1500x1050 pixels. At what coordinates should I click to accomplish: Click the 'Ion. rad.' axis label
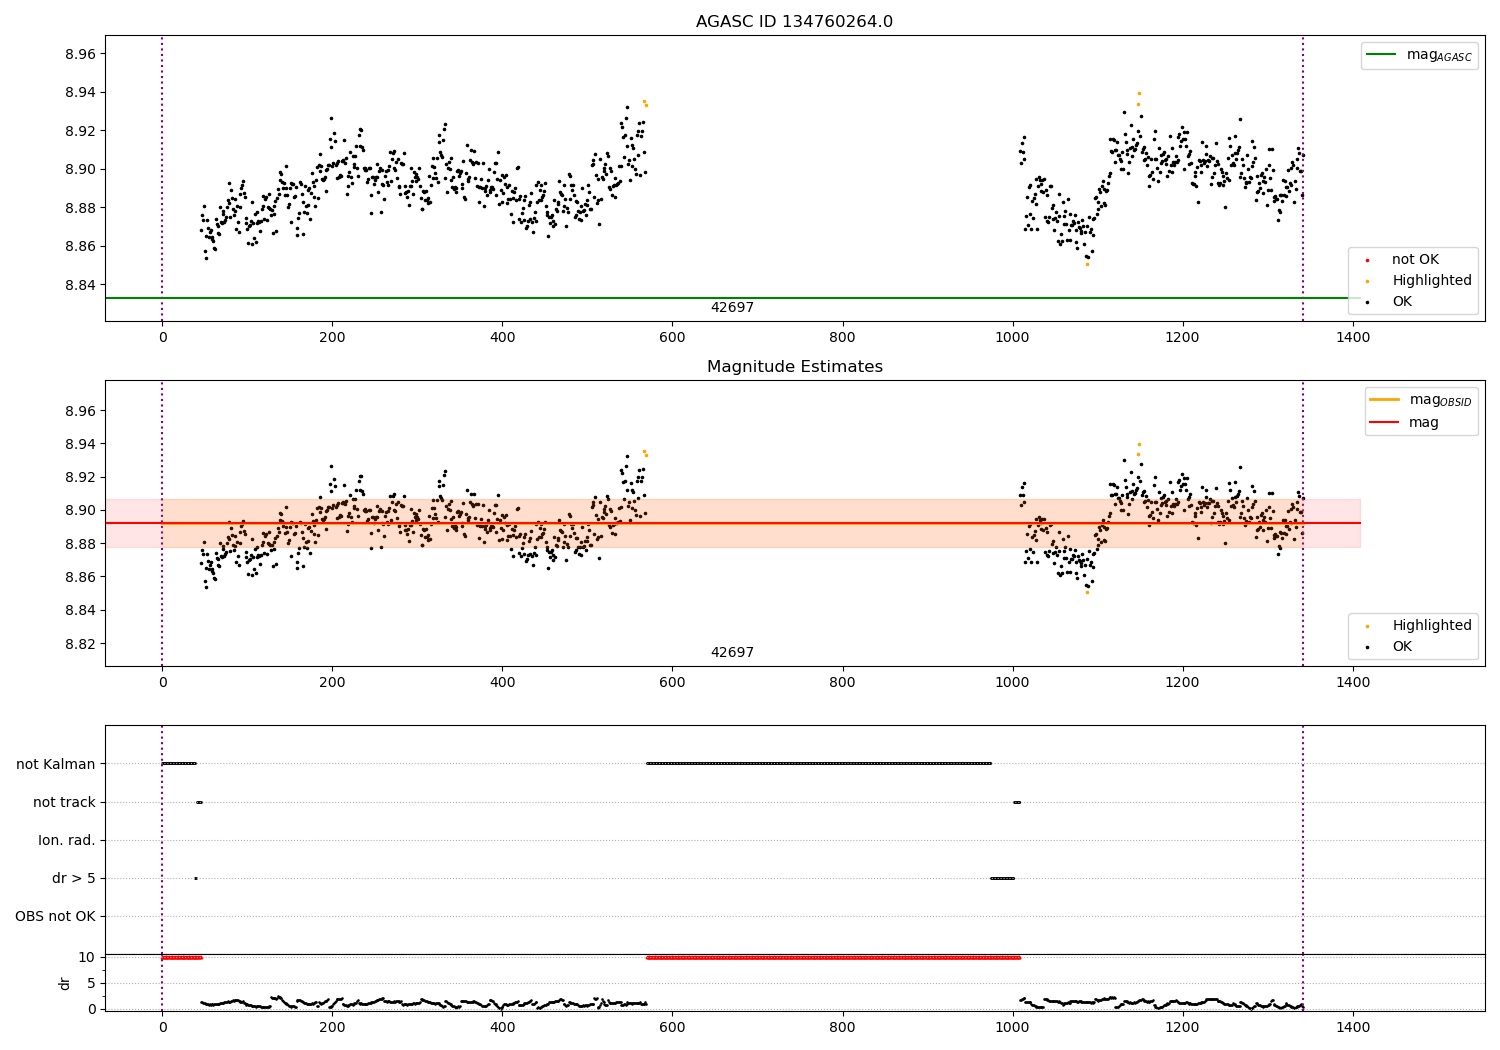click(67, 841)
